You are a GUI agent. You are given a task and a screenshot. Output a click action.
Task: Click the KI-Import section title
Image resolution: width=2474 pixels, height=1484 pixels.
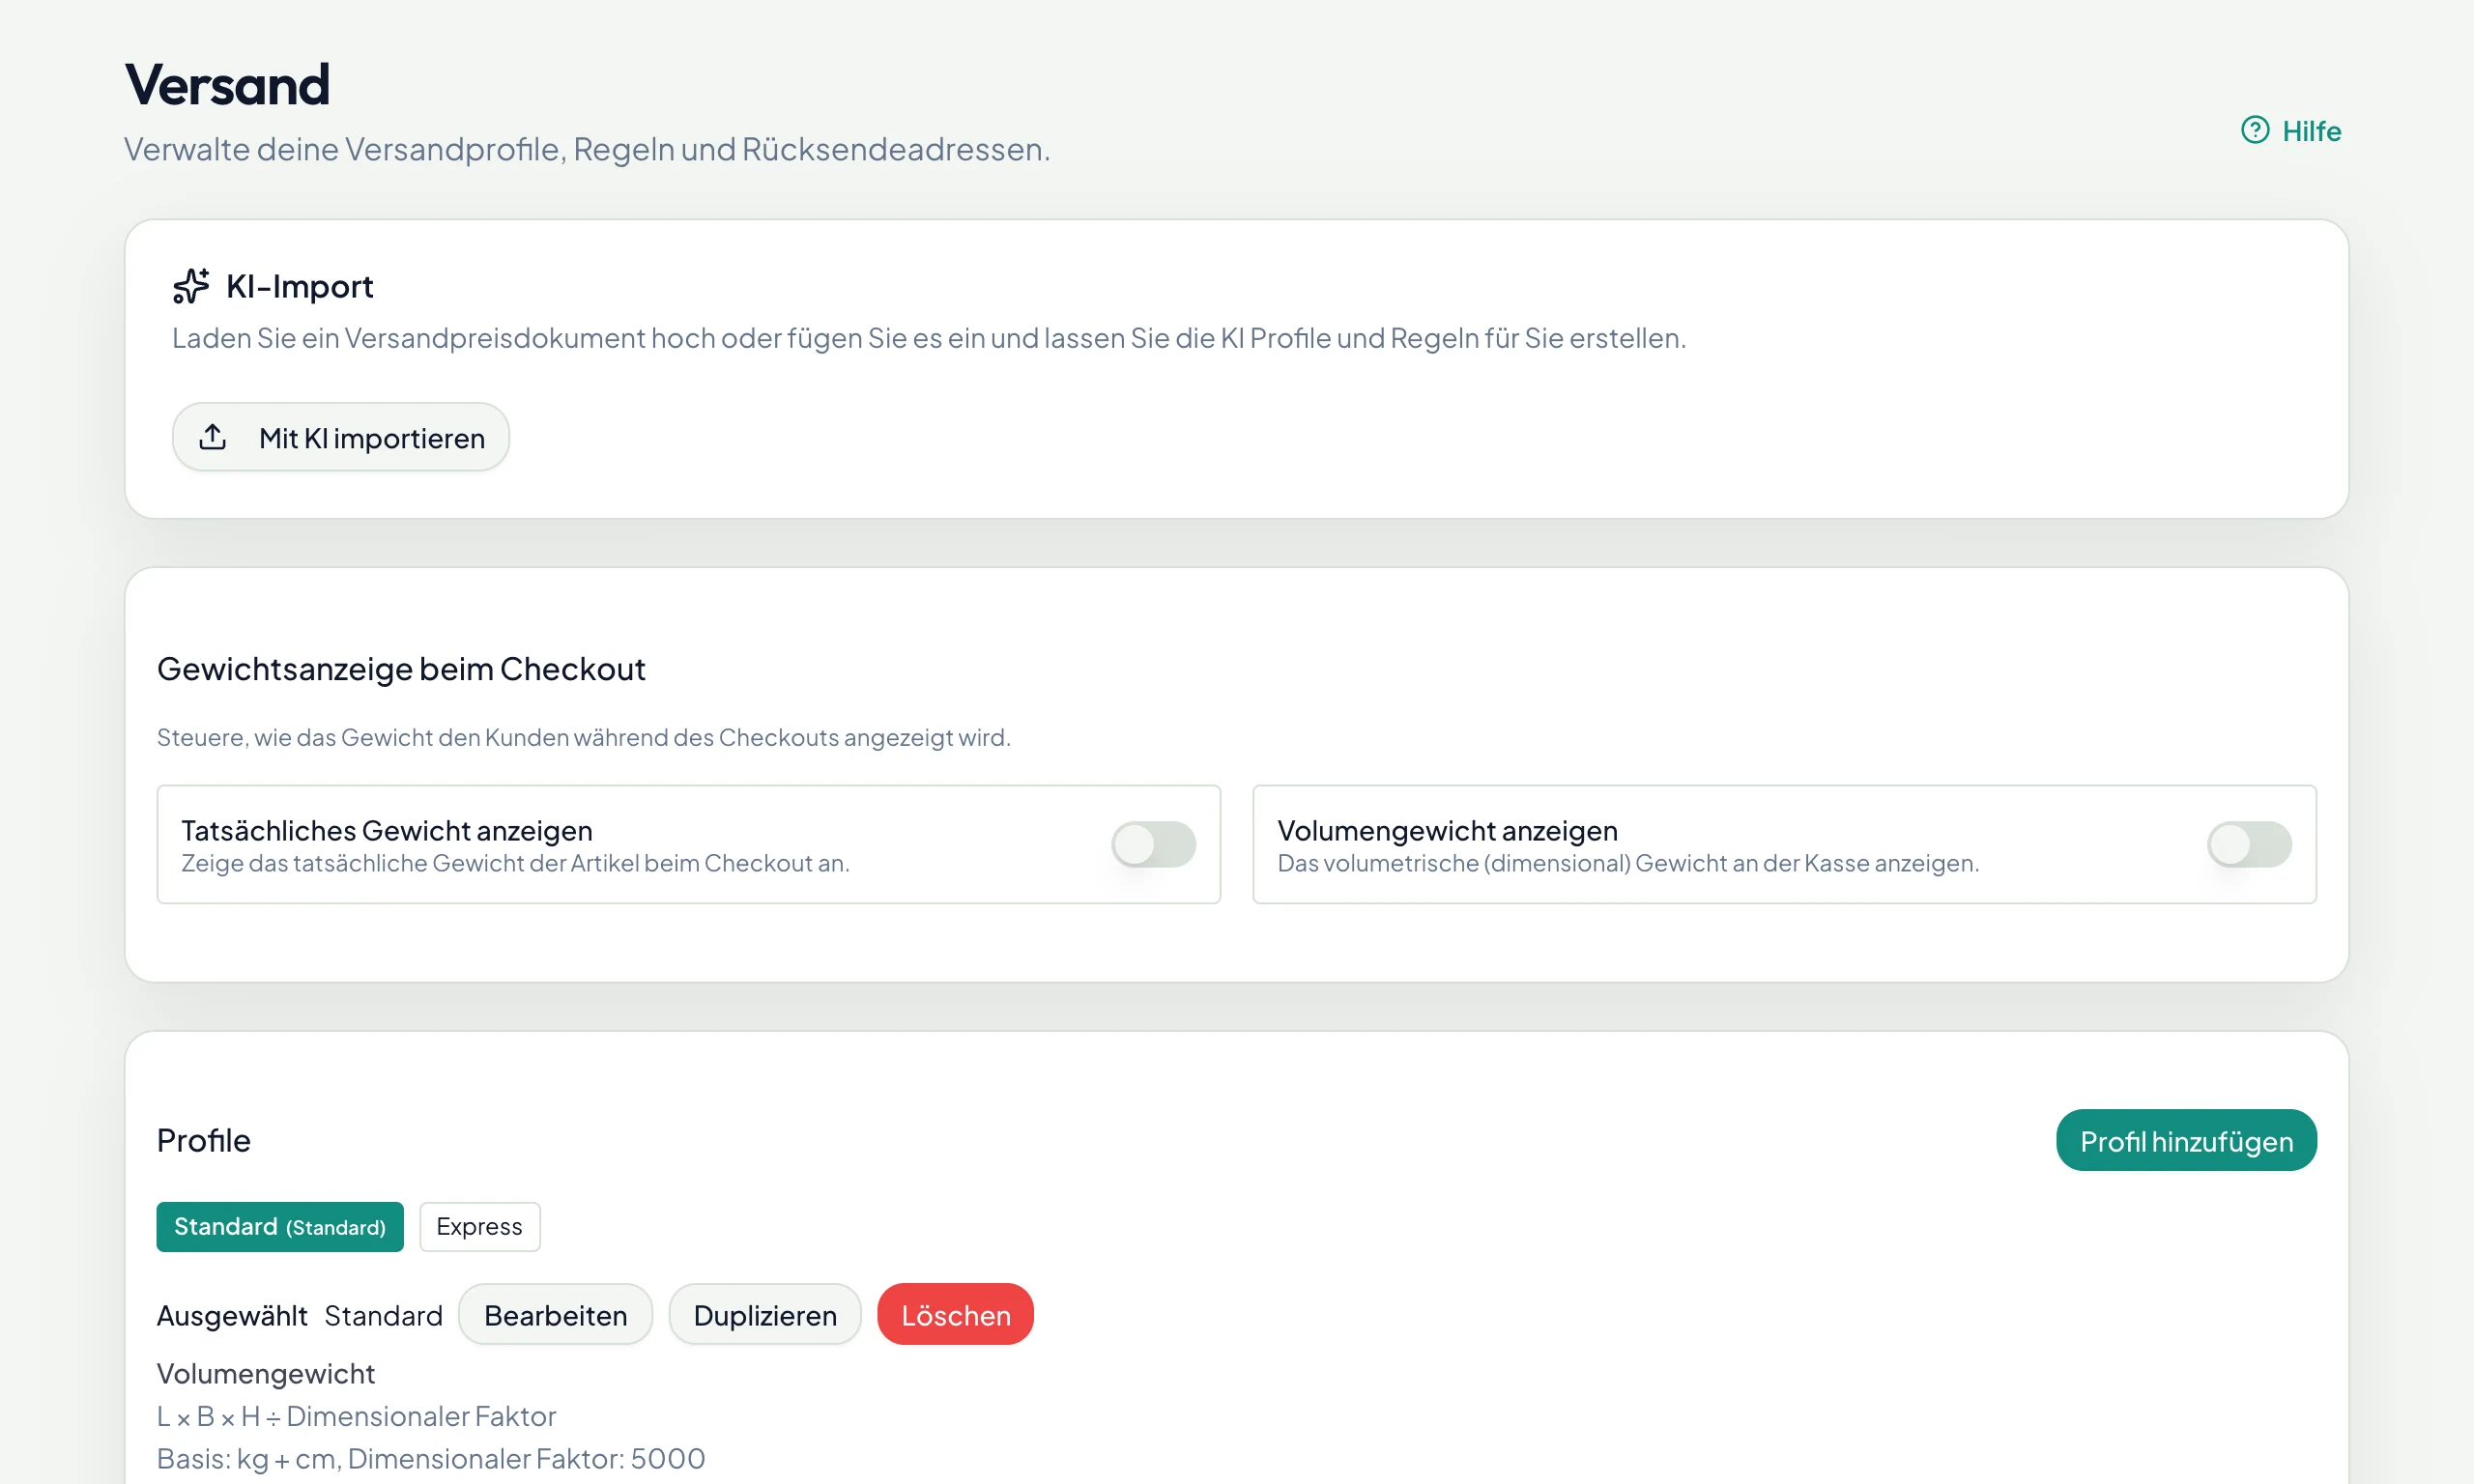coord(299,286)
